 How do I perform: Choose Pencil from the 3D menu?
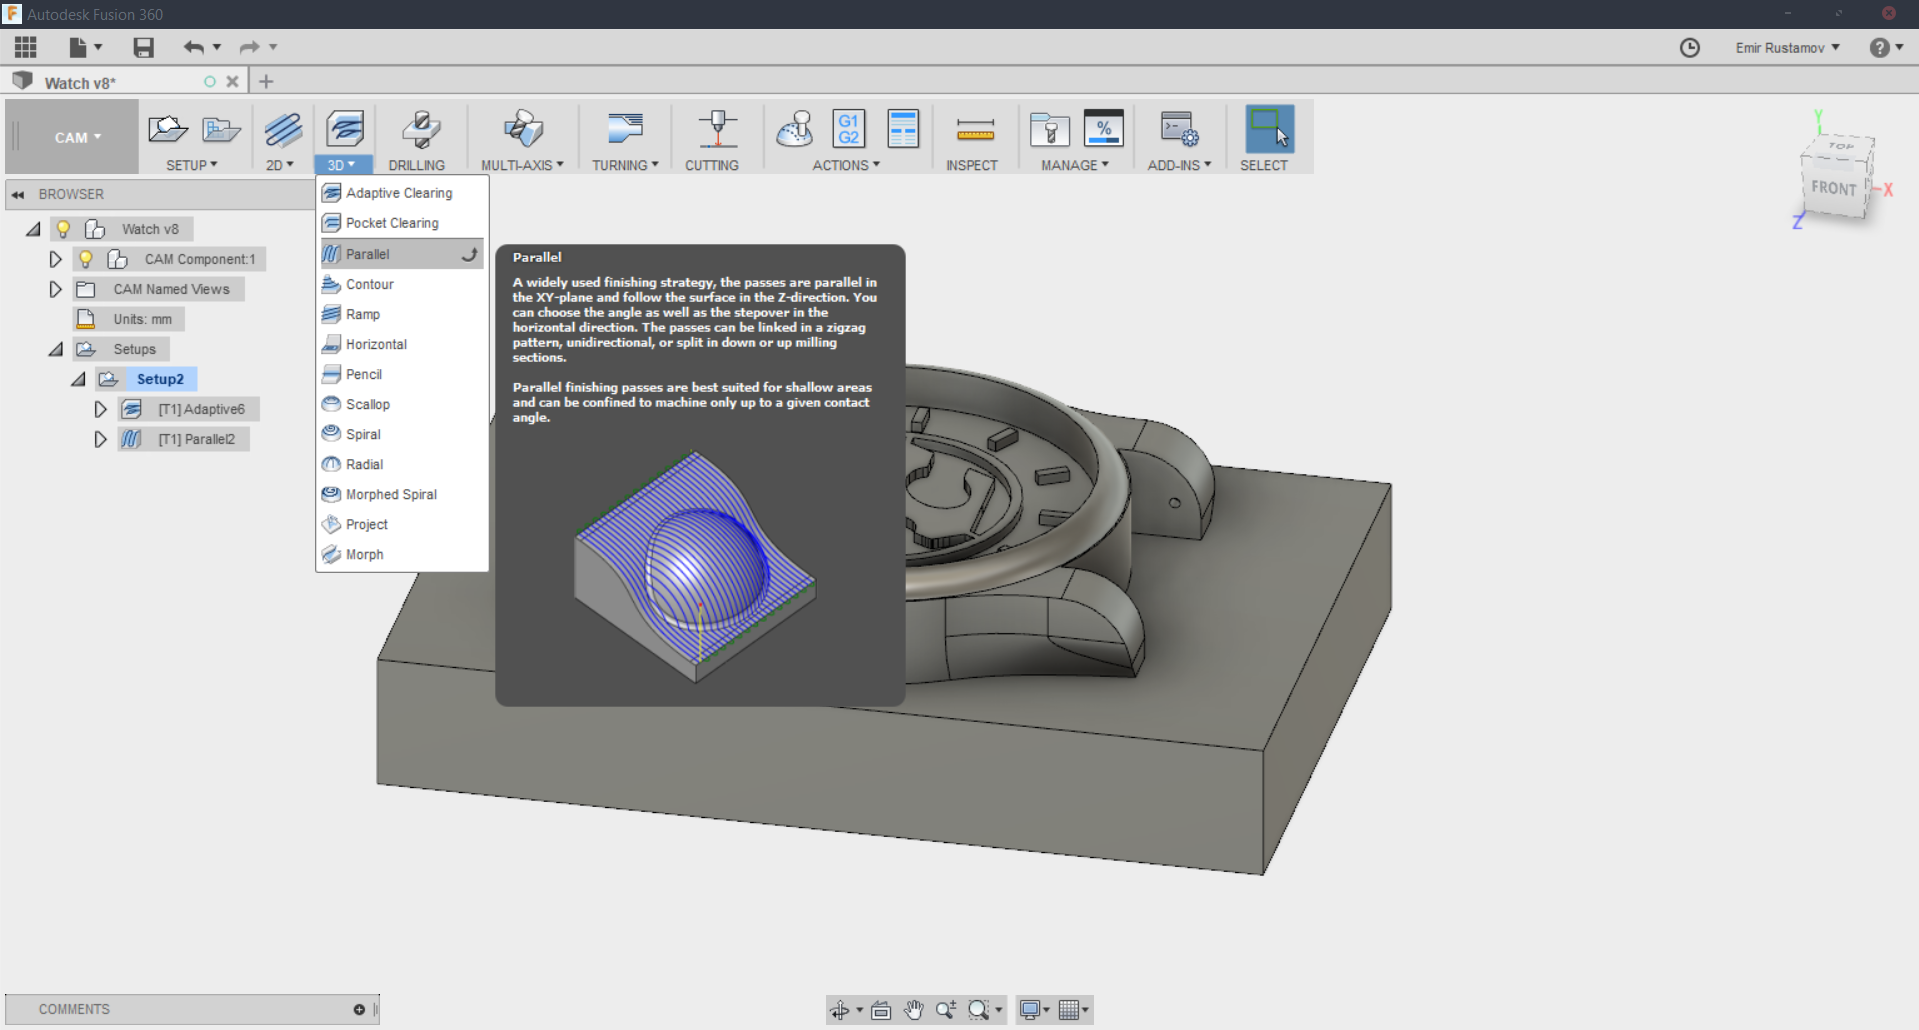(x=402, y=374)
